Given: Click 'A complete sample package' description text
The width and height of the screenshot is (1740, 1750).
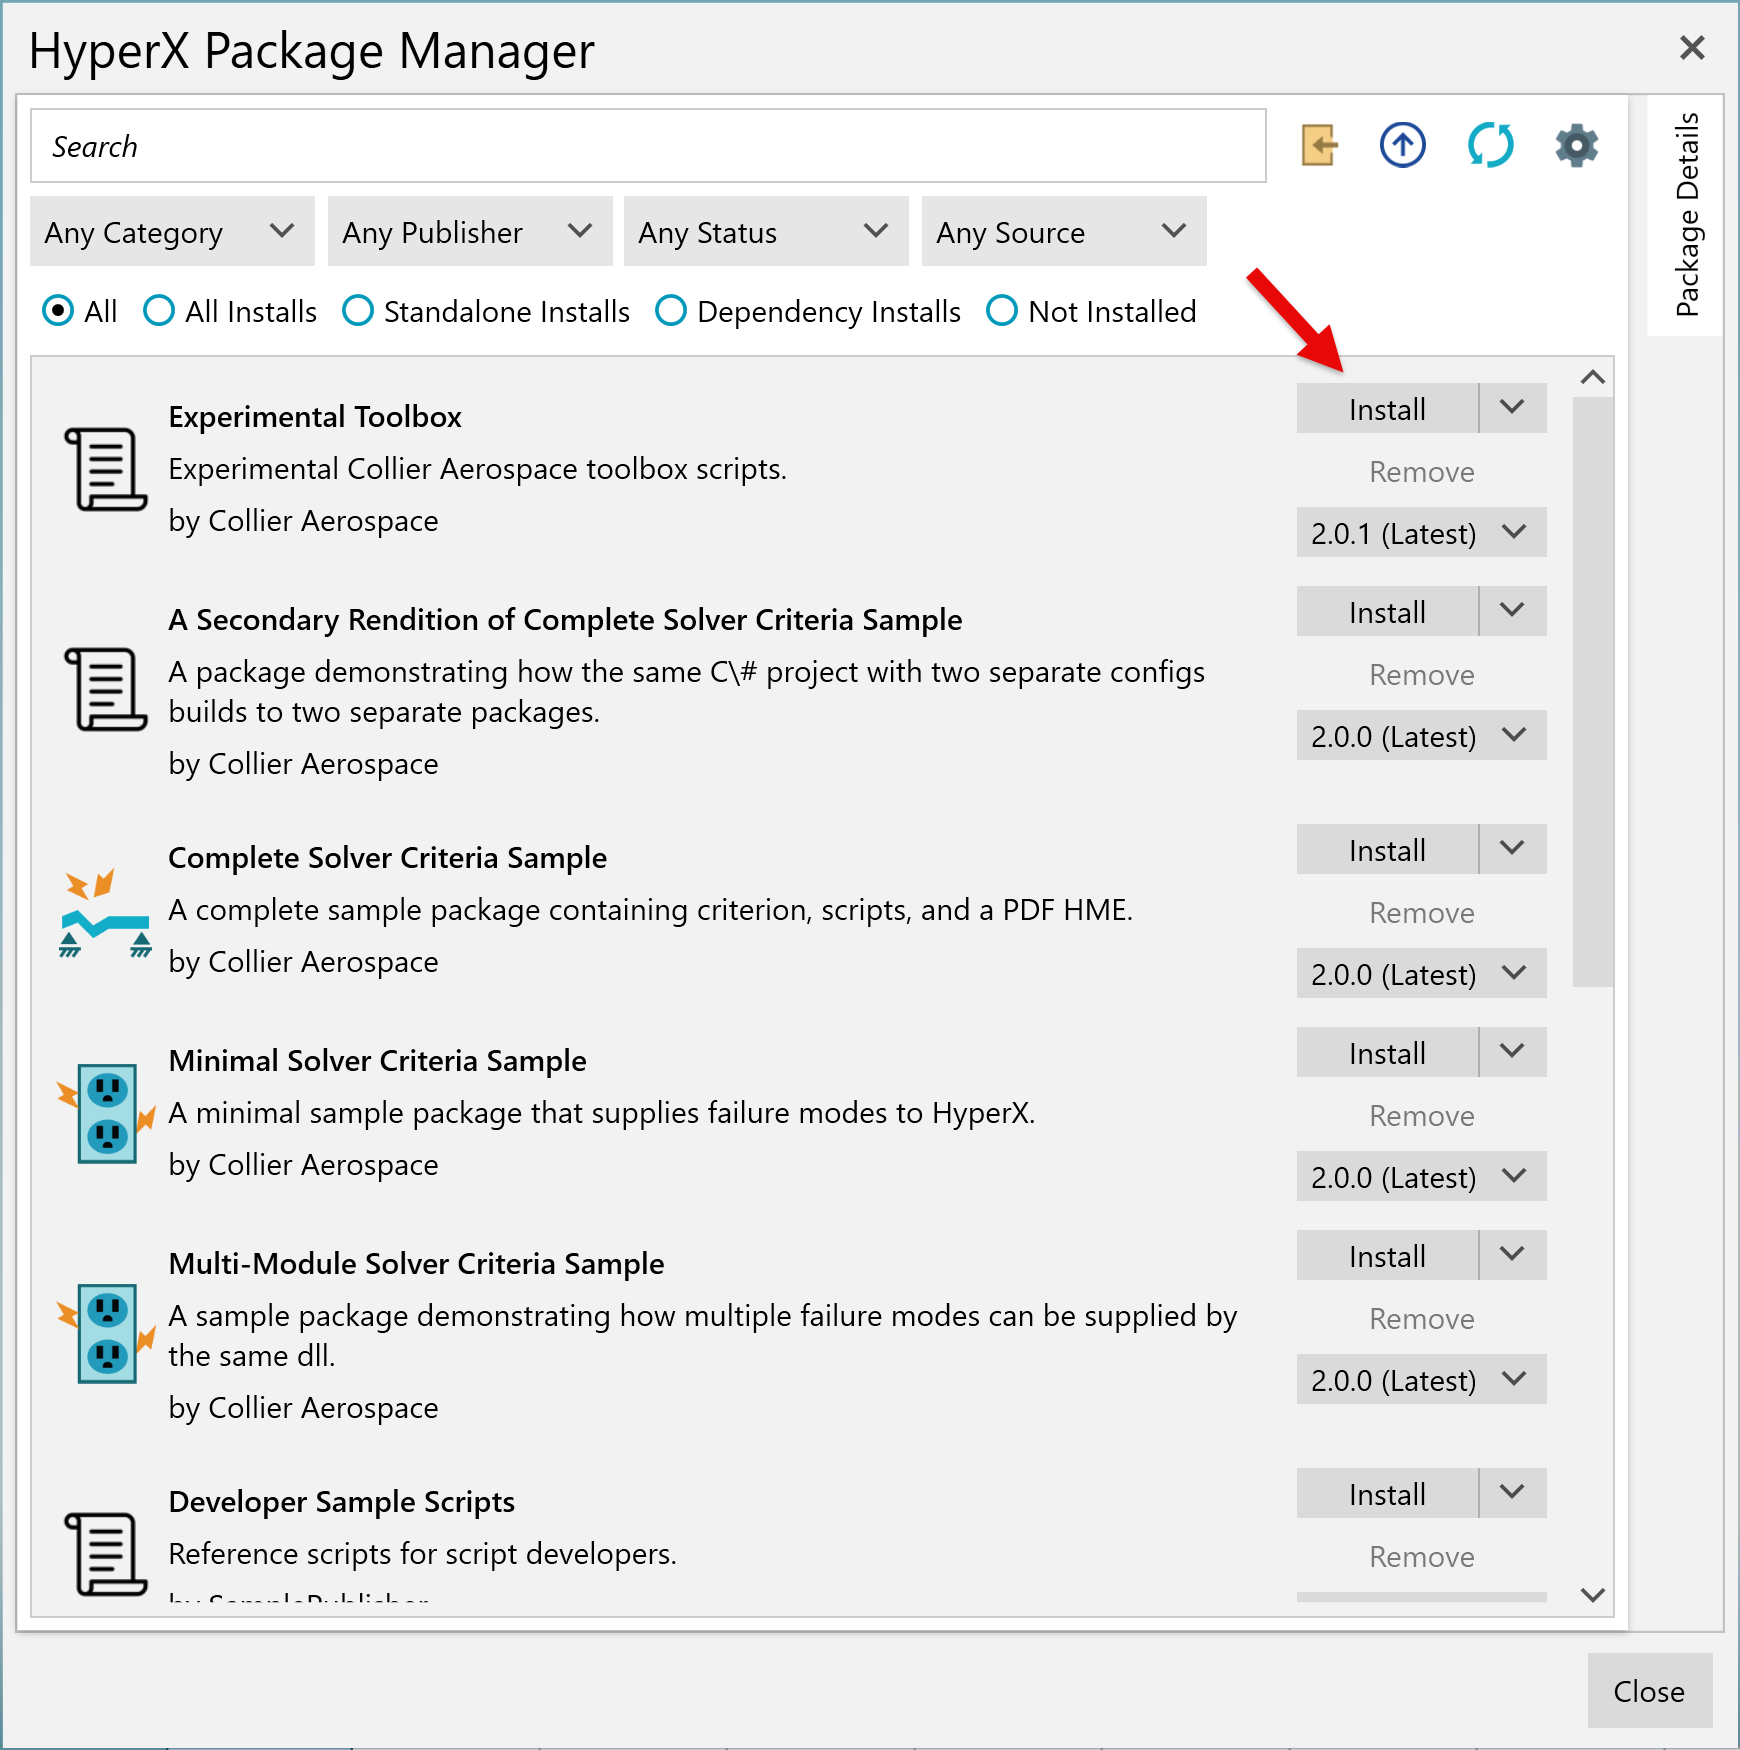Looking at the screenshot, I should (651, 909).
